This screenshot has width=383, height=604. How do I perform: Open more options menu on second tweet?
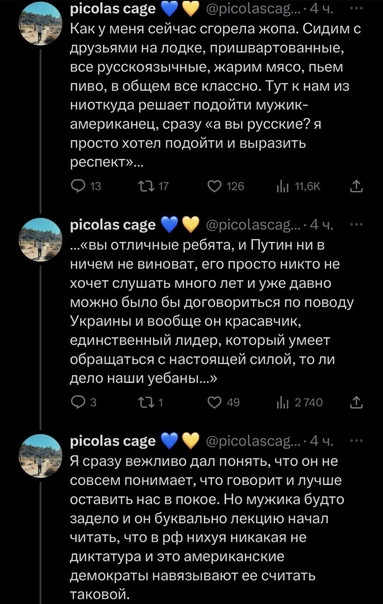pyautogui.click(x=356, y=224)
